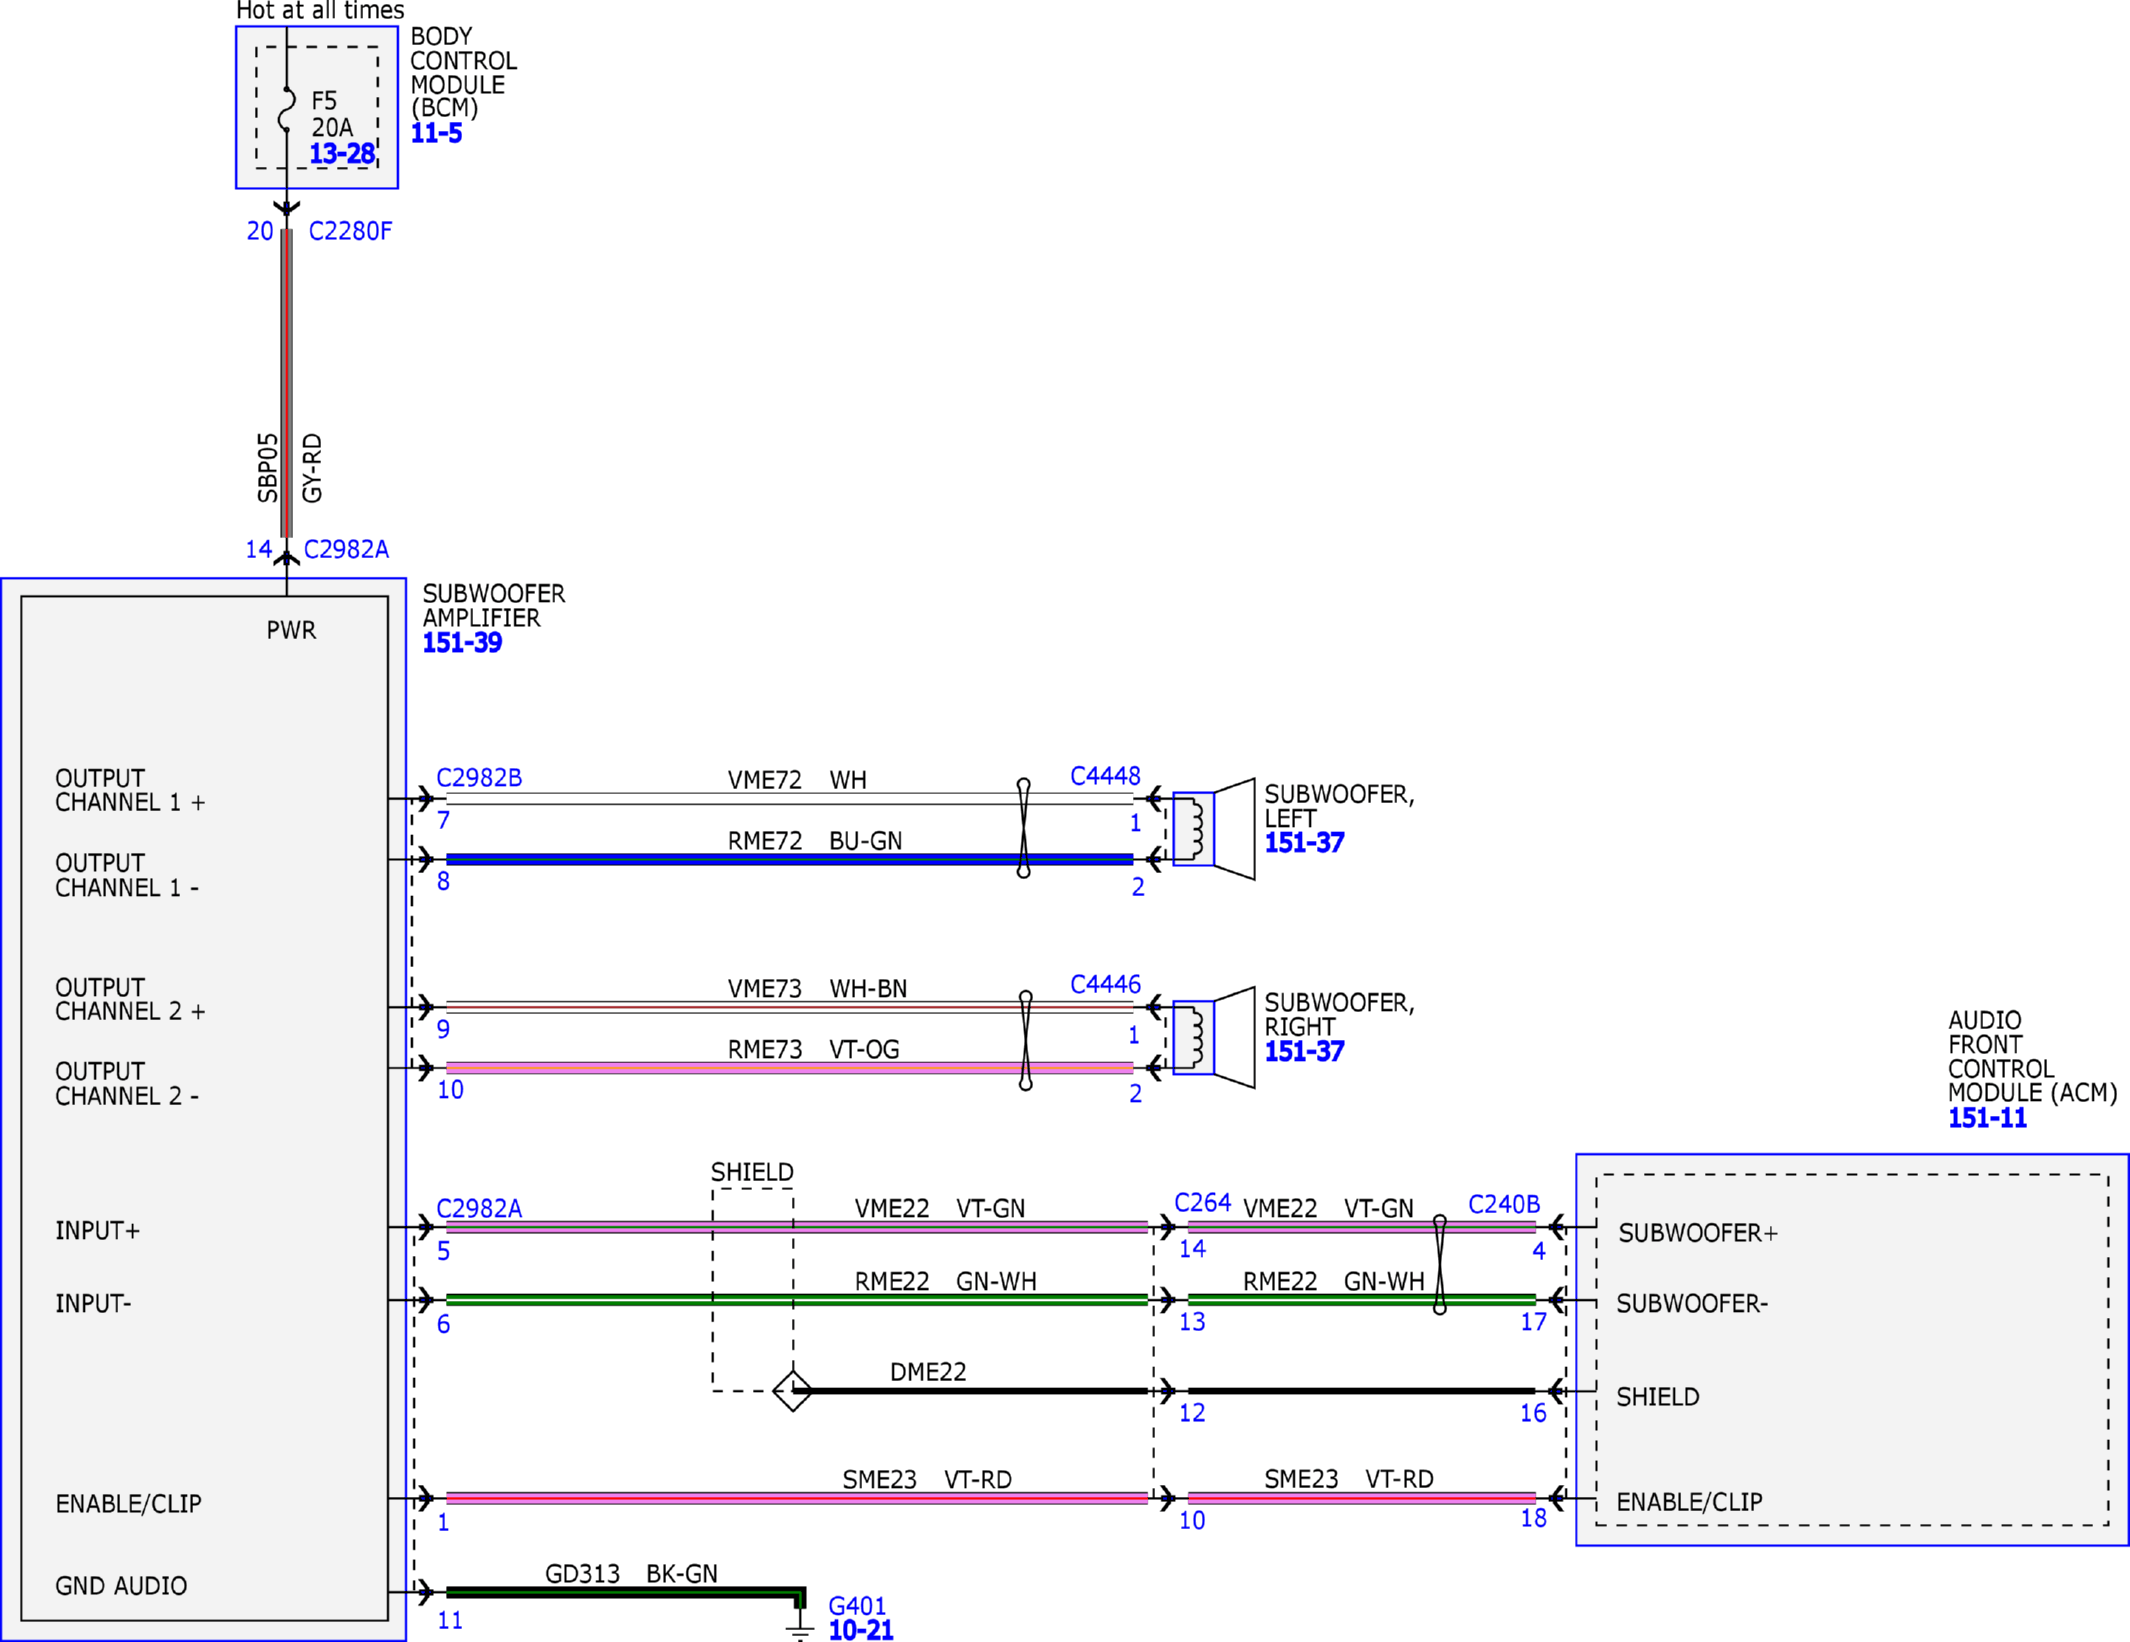Select VME22 VT-GN label right of C264

(x=1328, y=1209)
